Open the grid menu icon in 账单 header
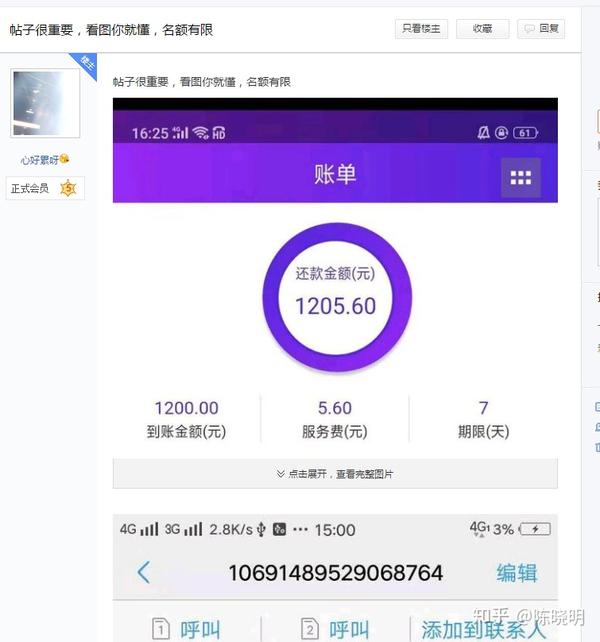The height and width of the screenshot is (642, 600). coord(521,178)
